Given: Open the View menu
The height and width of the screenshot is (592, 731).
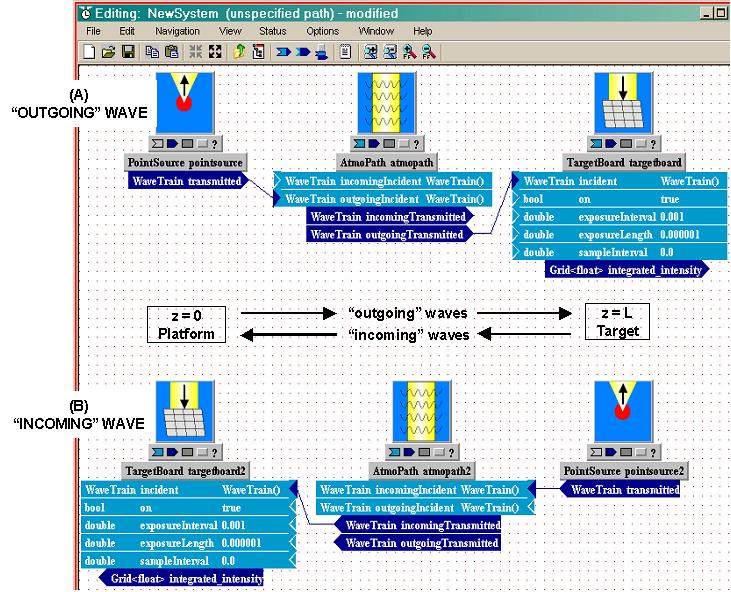Looking at the screenshot, I should pyautogui.click(x=230, y=31).
